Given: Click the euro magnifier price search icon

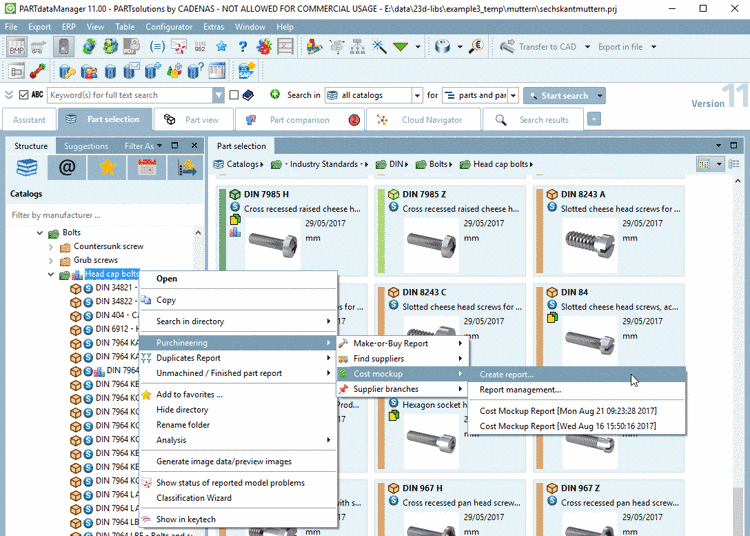Looking at the screenshot, I should (476, 46).
